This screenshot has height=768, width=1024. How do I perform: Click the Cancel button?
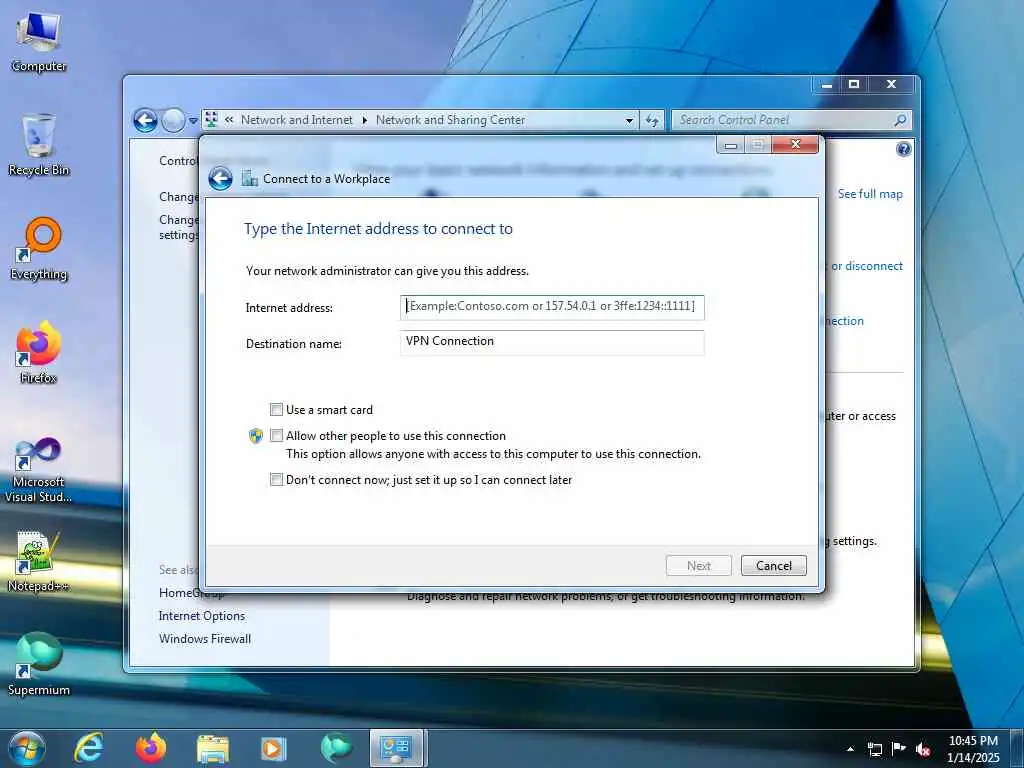774,566
